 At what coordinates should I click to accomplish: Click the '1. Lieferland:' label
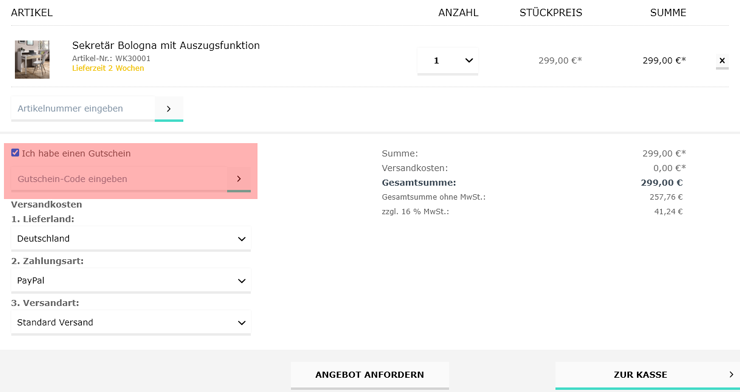(42, 219)
